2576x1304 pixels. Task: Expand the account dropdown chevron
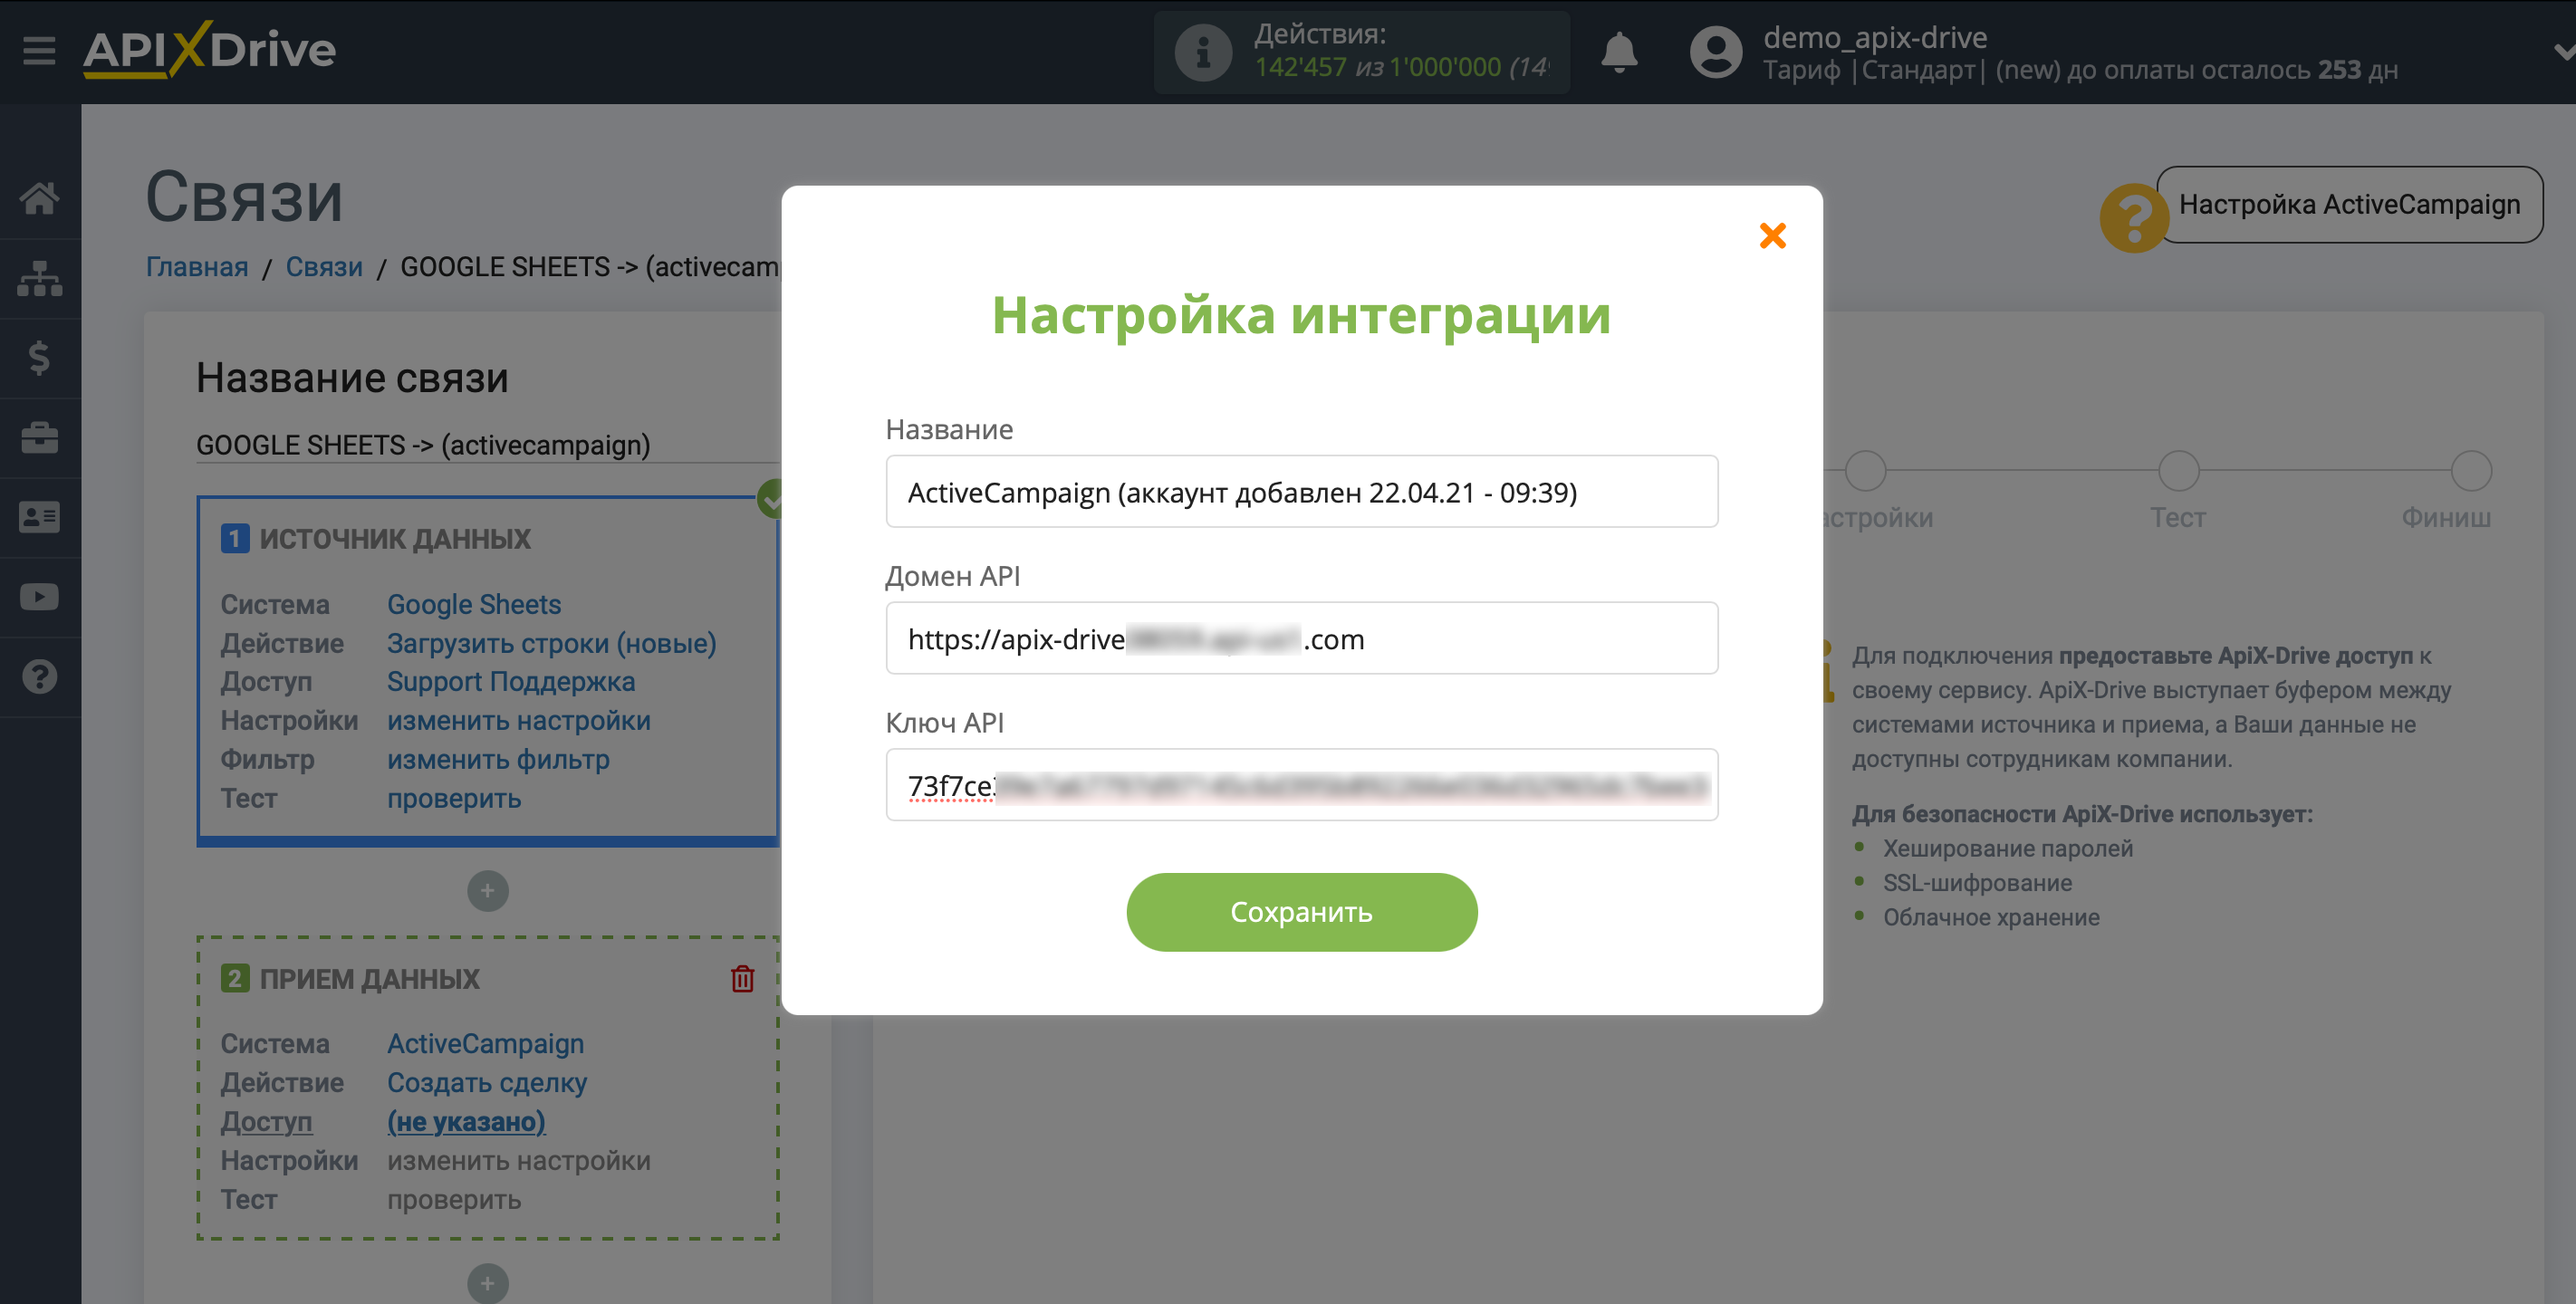pos(2563,52)
